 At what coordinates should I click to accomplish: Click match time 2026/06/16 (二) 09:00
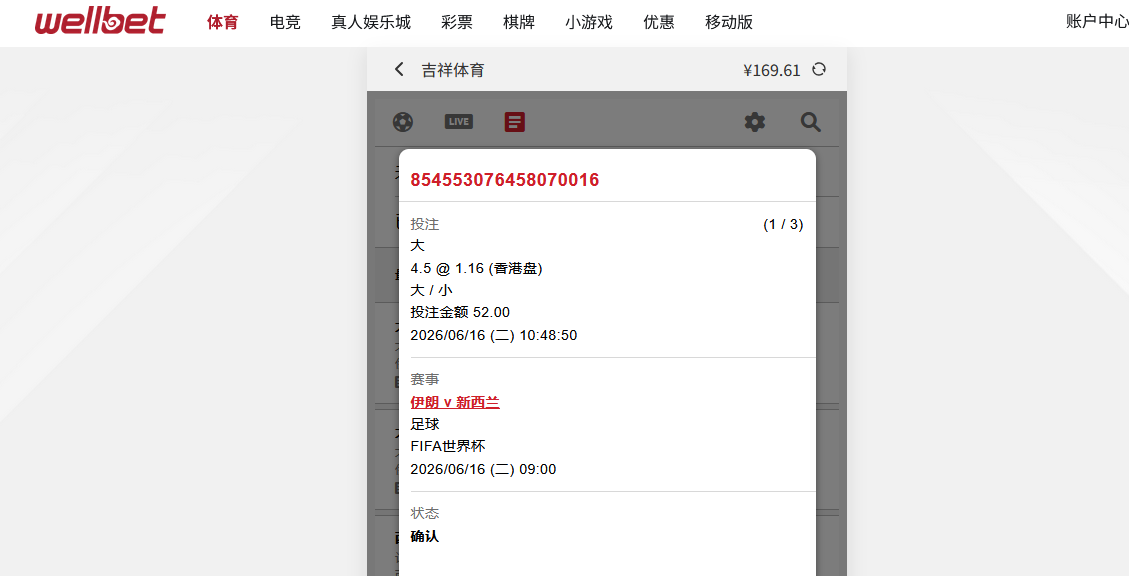pos(483,469)
